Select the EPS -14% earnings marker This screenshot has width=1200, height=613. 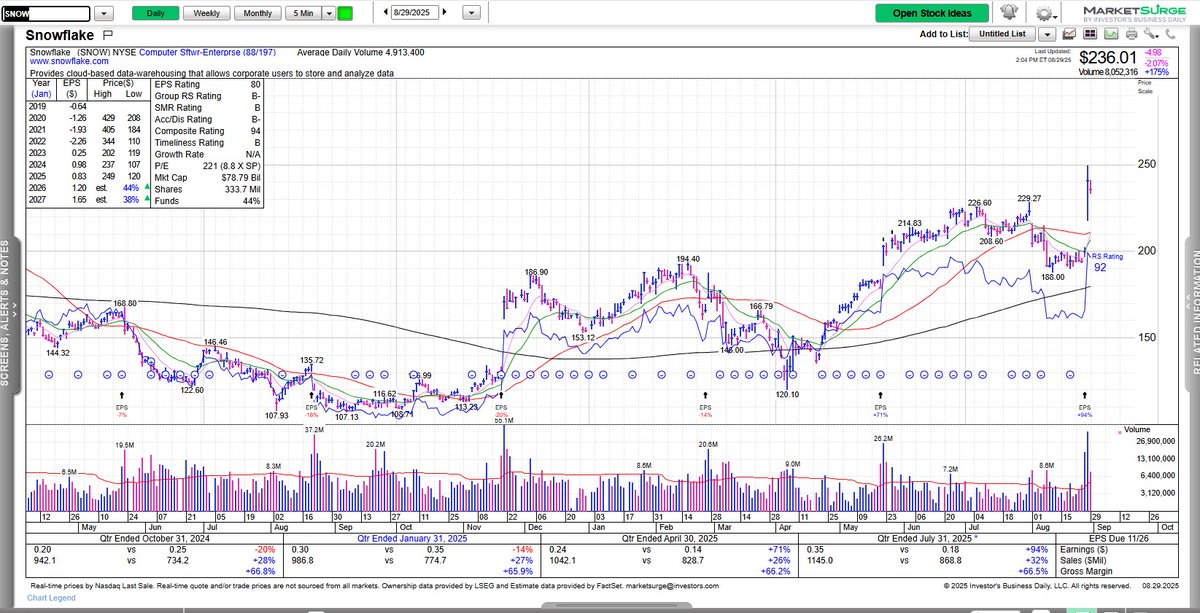(705, 405)
